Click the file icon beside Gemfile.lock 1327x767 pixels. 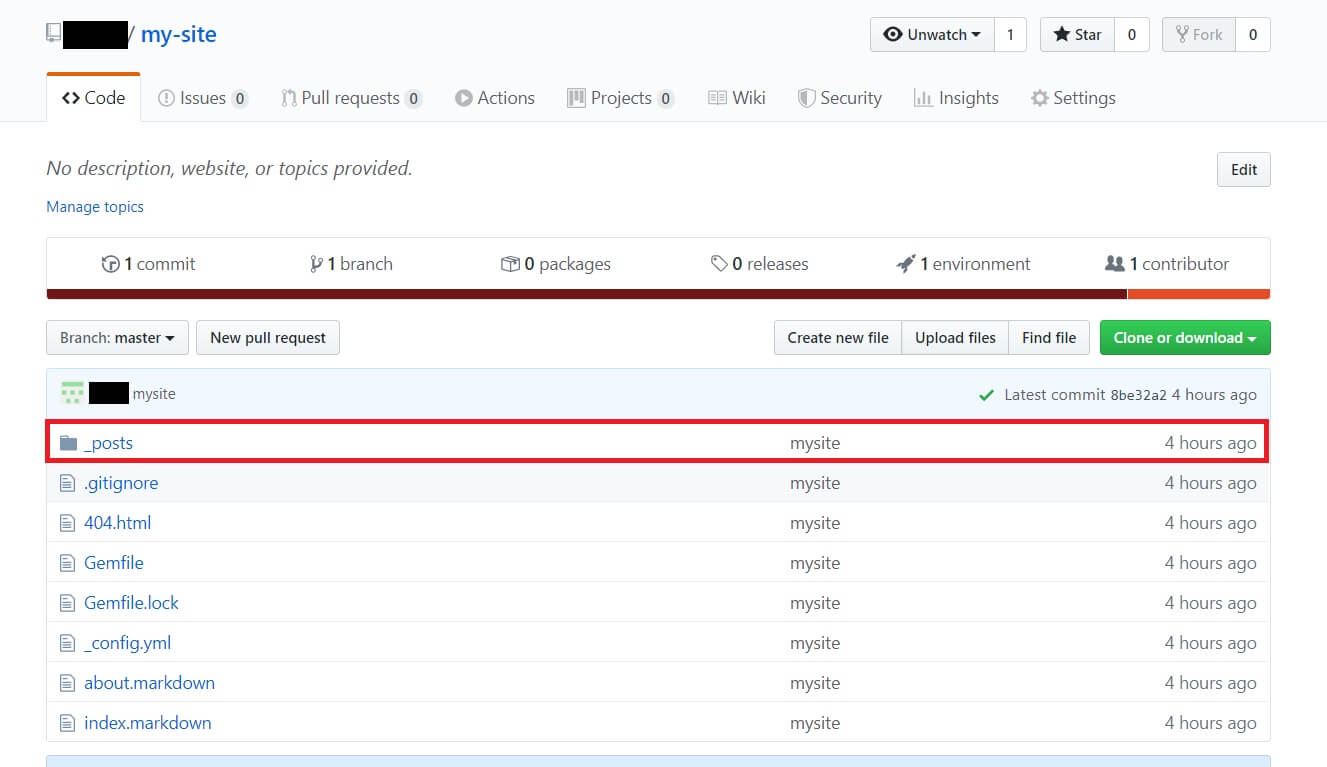pos(67,603)
